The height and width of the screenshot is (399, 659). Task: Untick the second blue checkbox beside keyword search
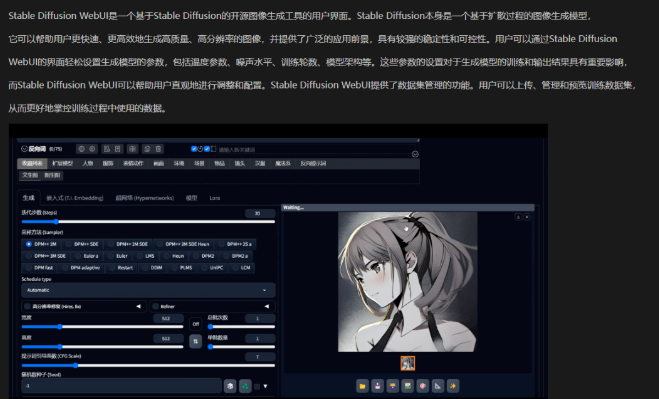207,149
